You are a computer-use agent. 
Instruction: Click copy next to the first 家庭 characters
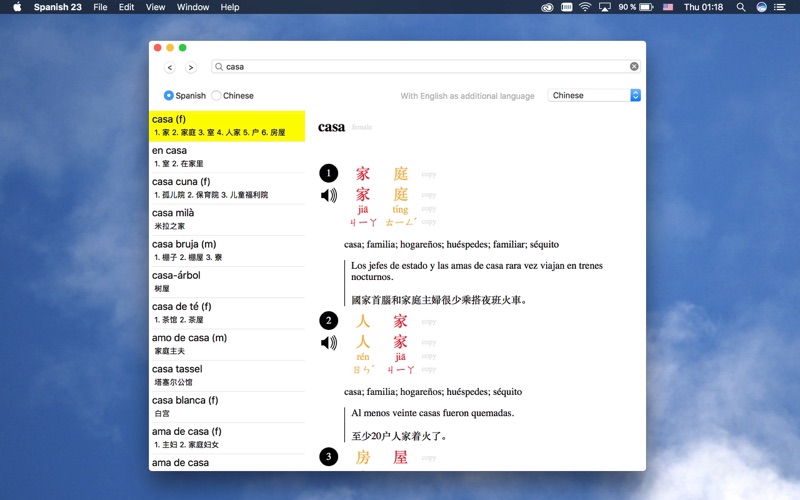428,174
